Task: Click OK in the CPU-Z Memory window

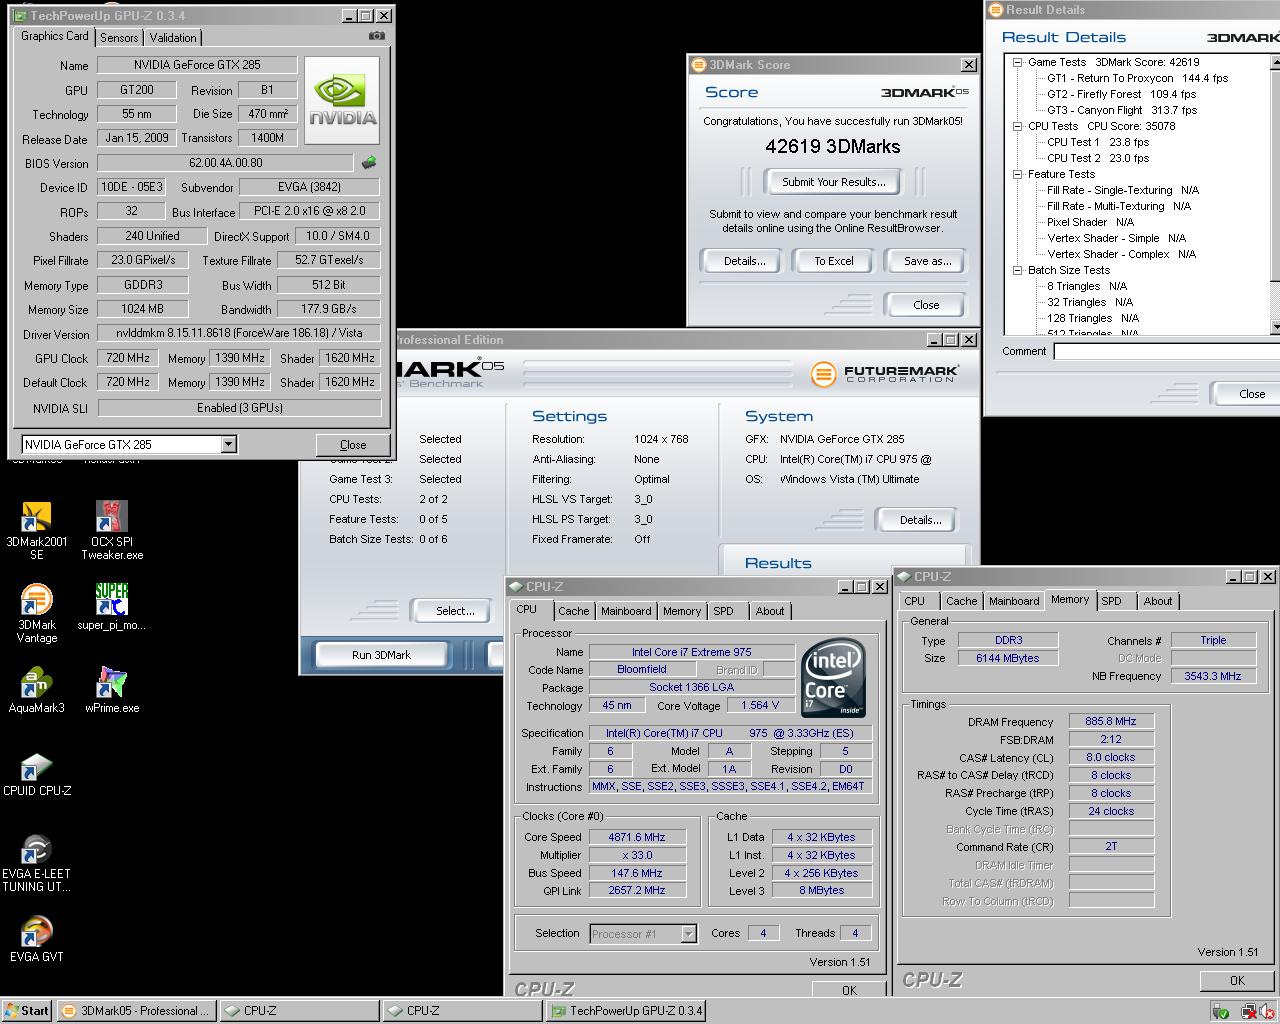Action: pos(1237,981)
